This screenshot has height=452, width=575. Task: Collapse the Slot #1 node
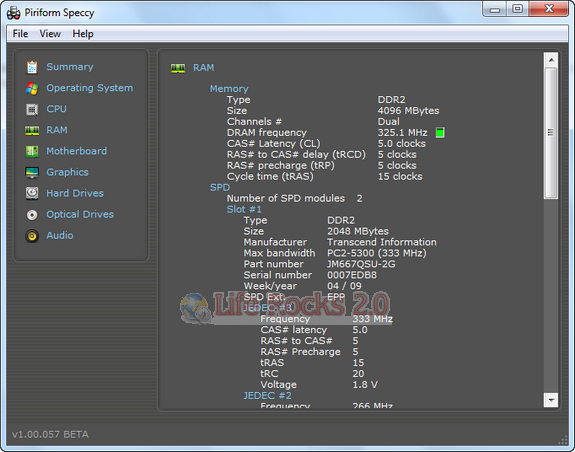point(244,209)
